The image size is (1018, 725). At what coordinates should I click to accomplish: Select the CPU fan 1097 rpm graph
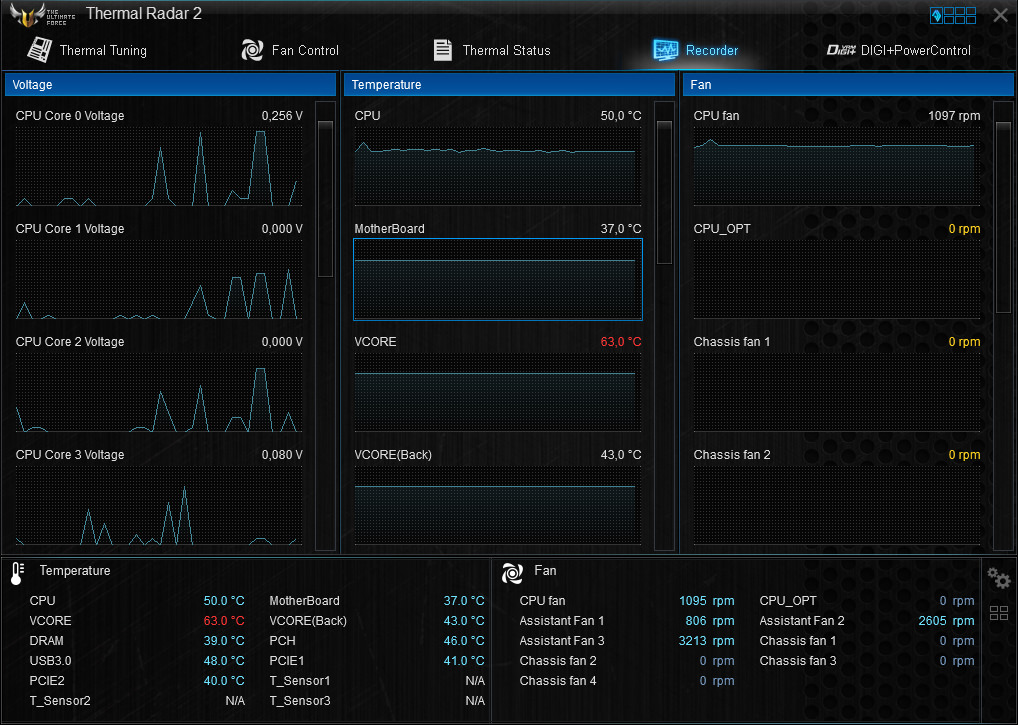(837, 166)
